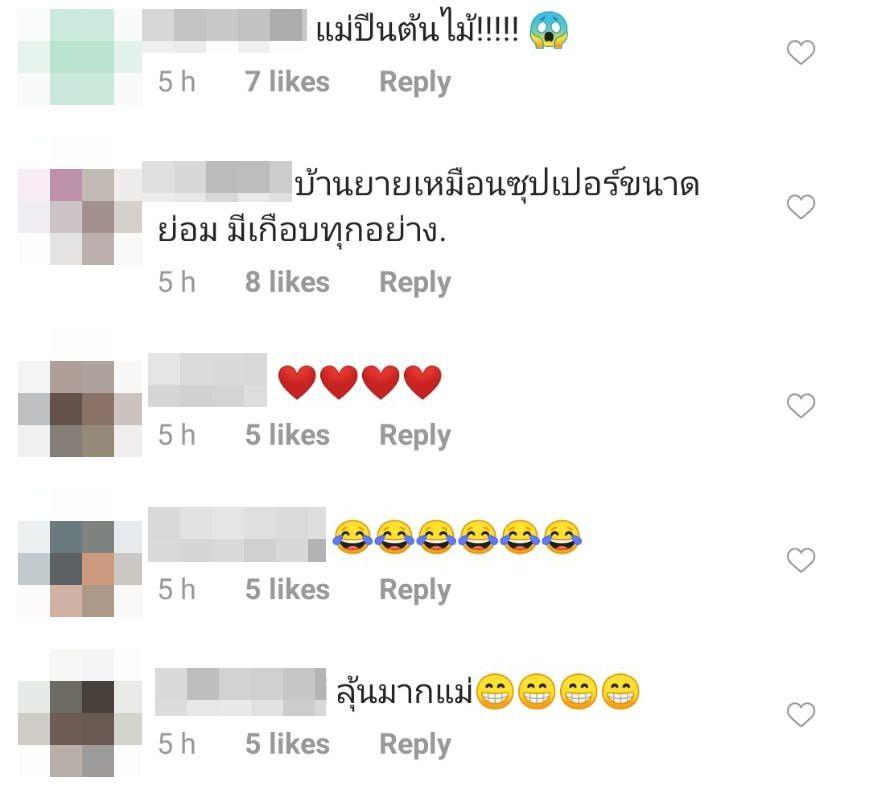Open avatar next to red hearts comment
Screen dimensions: 869x796
pyautogui.click(x=81, y=409)
